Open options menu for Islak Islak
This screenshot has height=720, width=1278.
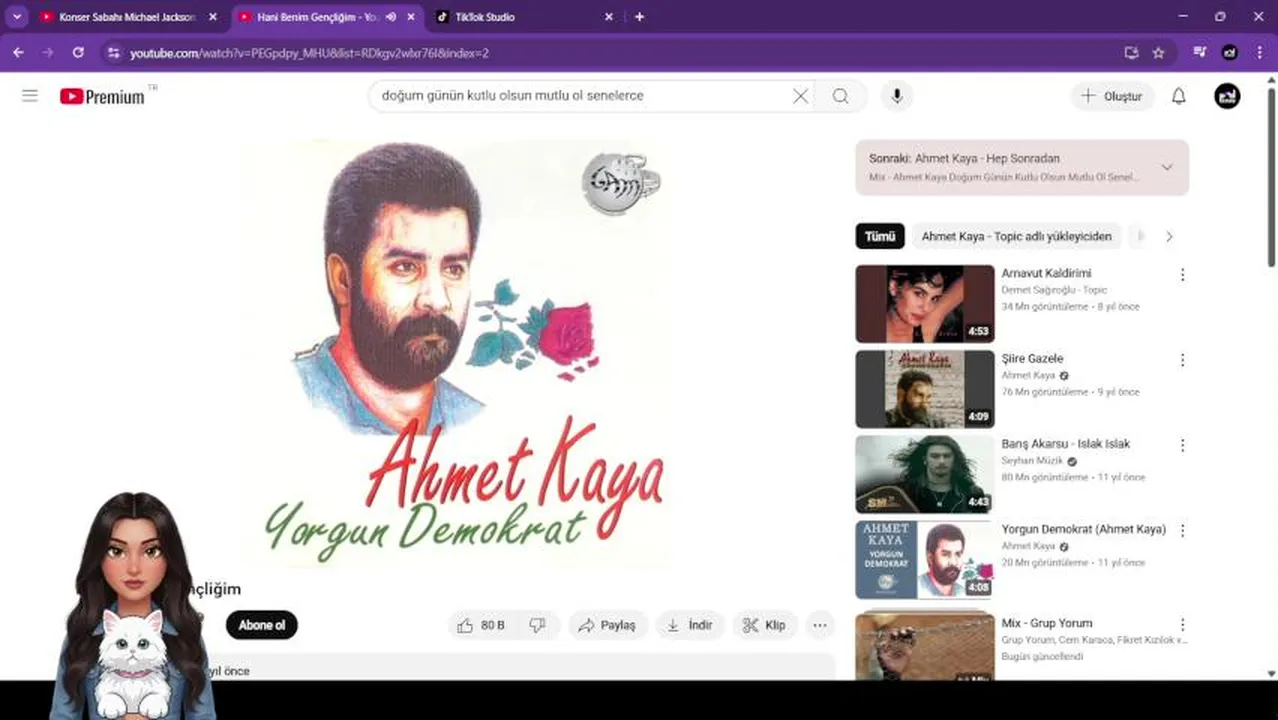pos(1182,445)
